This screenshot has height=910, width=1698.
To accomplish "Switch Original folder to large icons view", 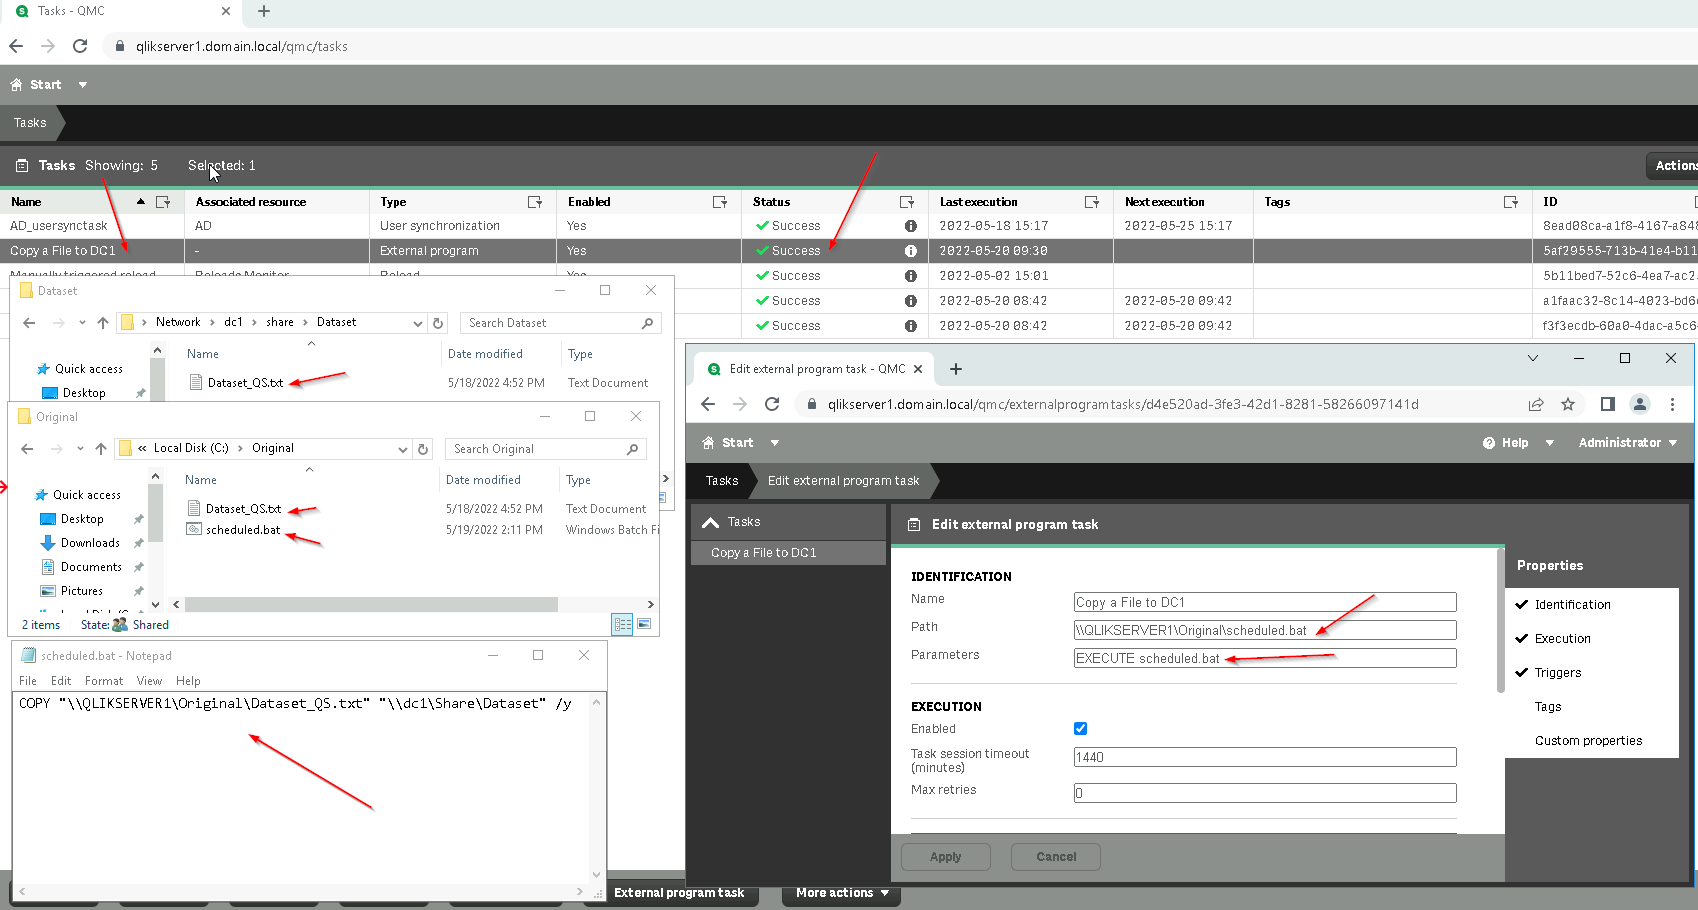I will click(x=644, y=624).
